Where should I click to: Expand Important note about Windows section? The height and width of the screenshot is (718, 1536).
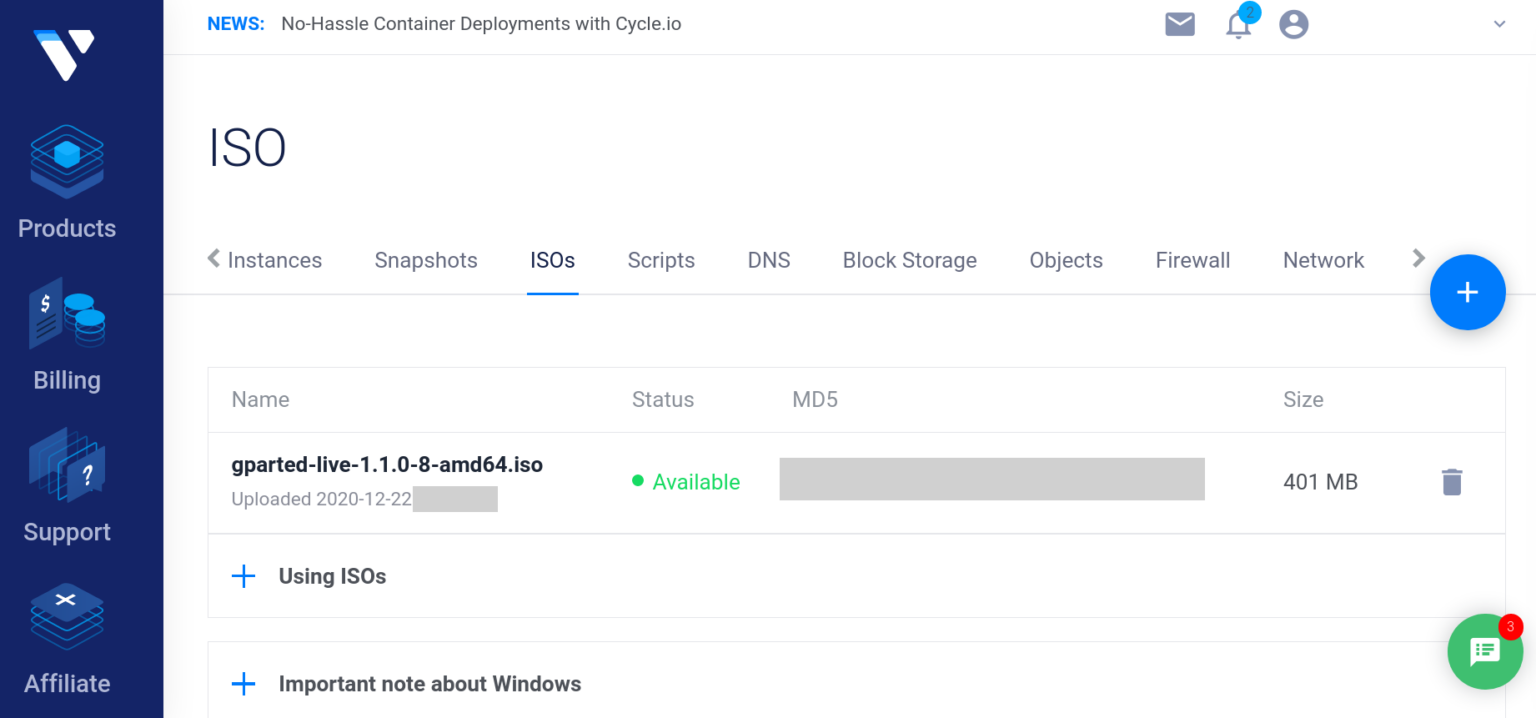[429, 684]
